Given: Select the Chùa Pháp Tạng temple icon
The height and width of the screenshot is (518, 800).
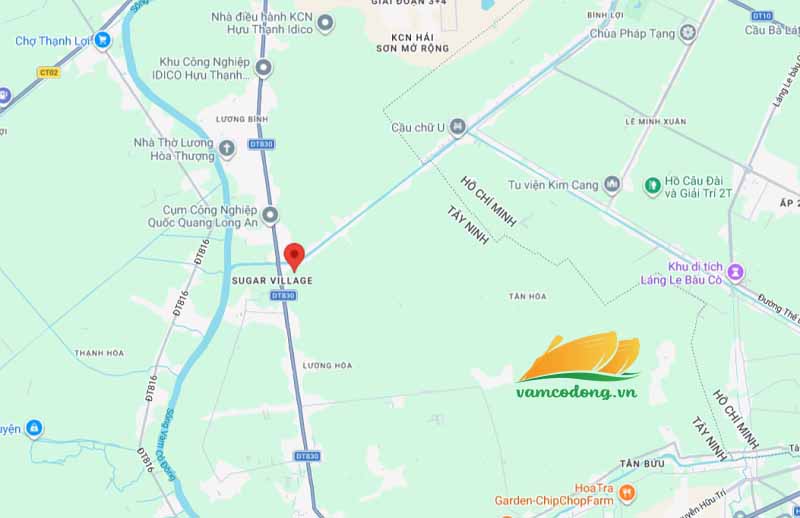Looking at the screenshot, I should point(688,32).
